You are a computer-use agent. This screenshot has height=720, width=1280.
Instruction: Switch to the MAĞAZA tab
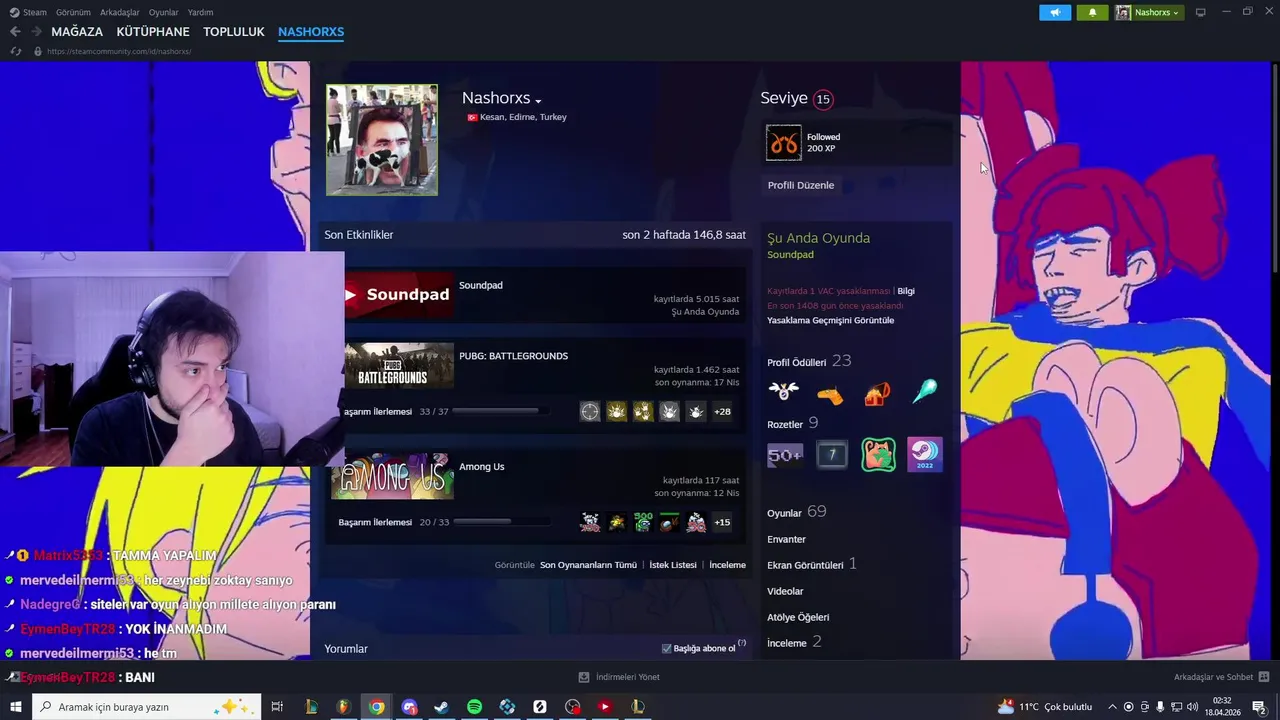[77, 32]
